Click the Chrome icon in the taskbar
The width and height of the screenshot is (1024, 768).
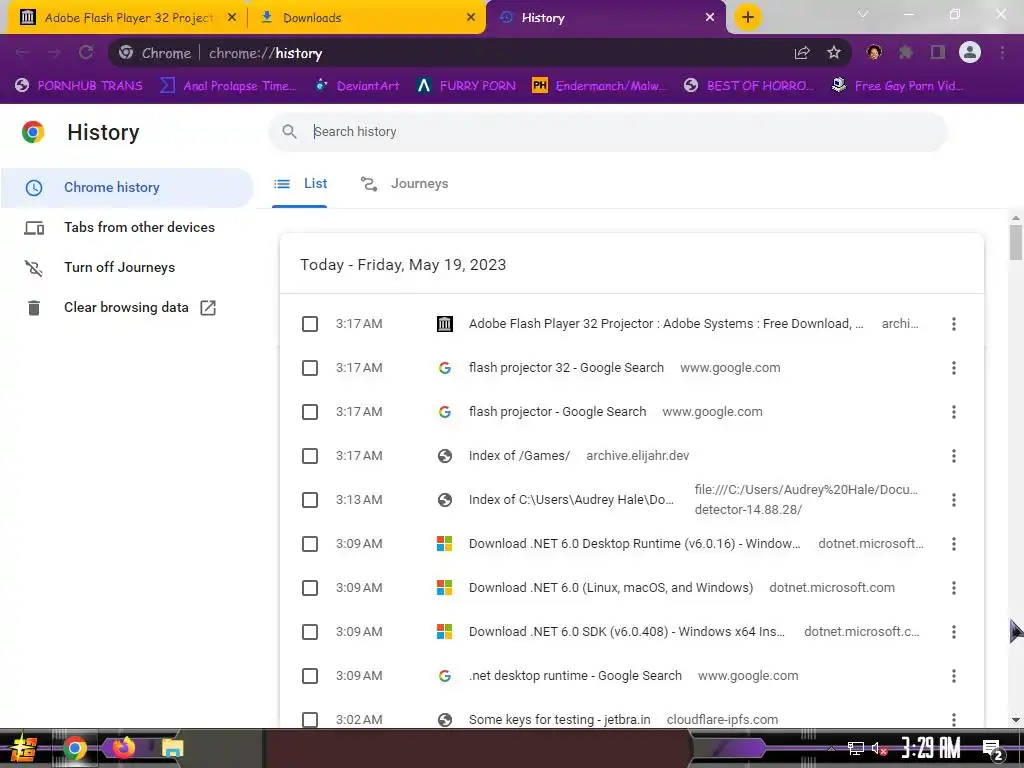pos(74,748)
